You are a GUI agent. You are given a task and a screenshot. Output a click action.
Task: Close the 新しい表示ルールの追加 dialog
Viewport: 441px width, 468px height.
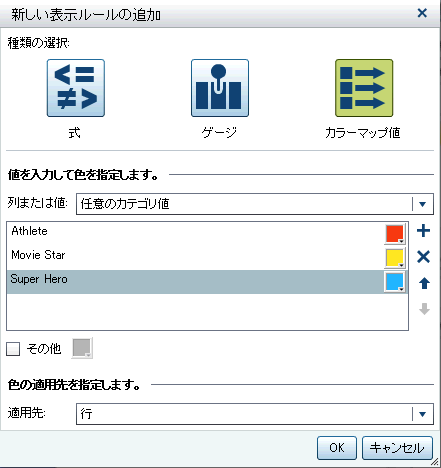tap(422, 13)
